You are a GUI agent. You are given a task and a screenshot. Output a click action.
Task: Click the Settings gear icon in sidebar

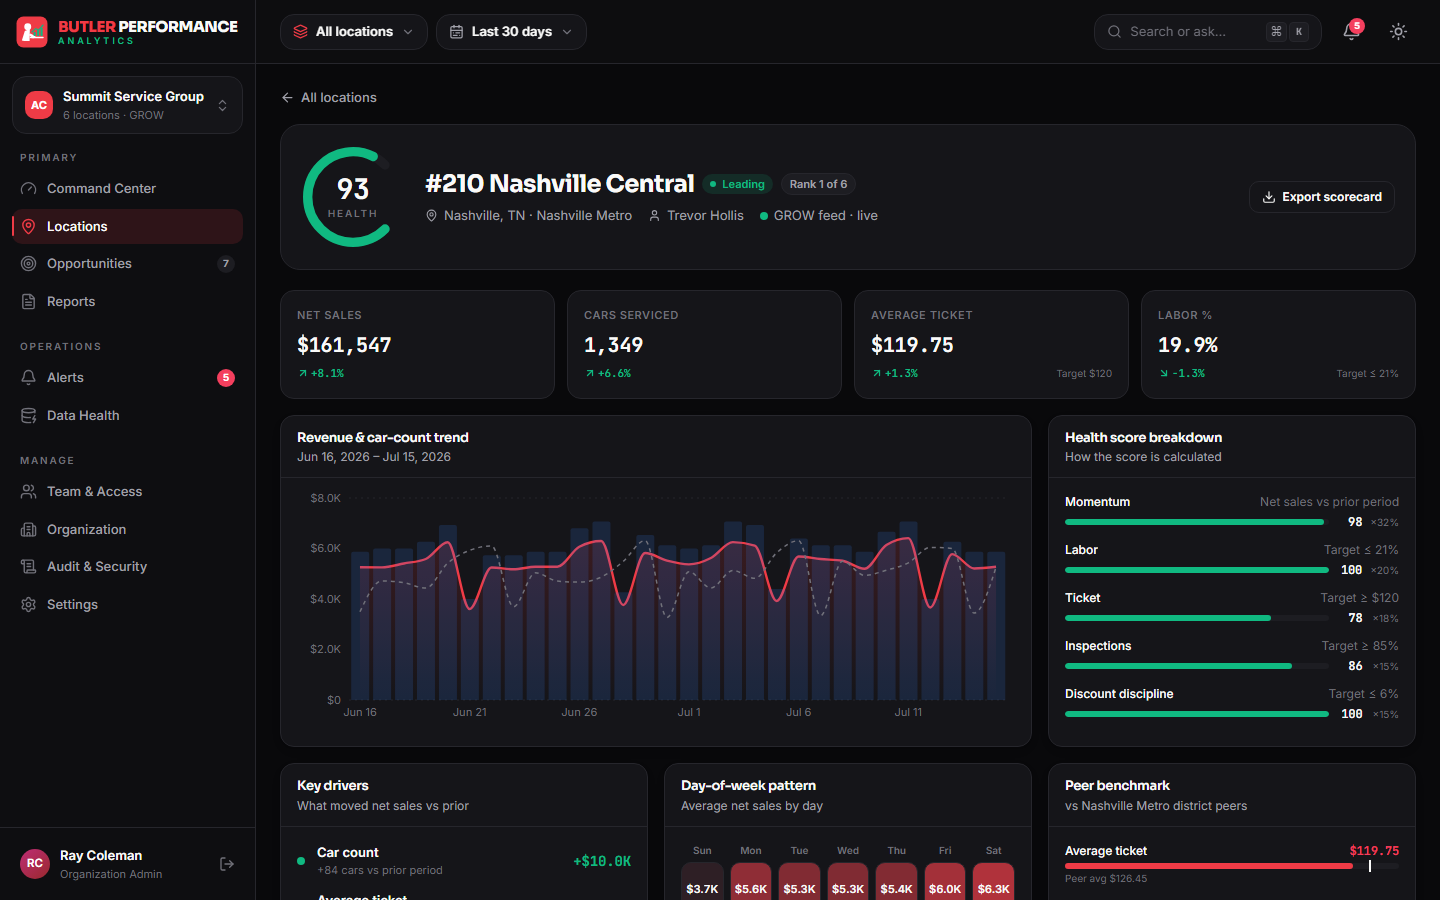29,605
